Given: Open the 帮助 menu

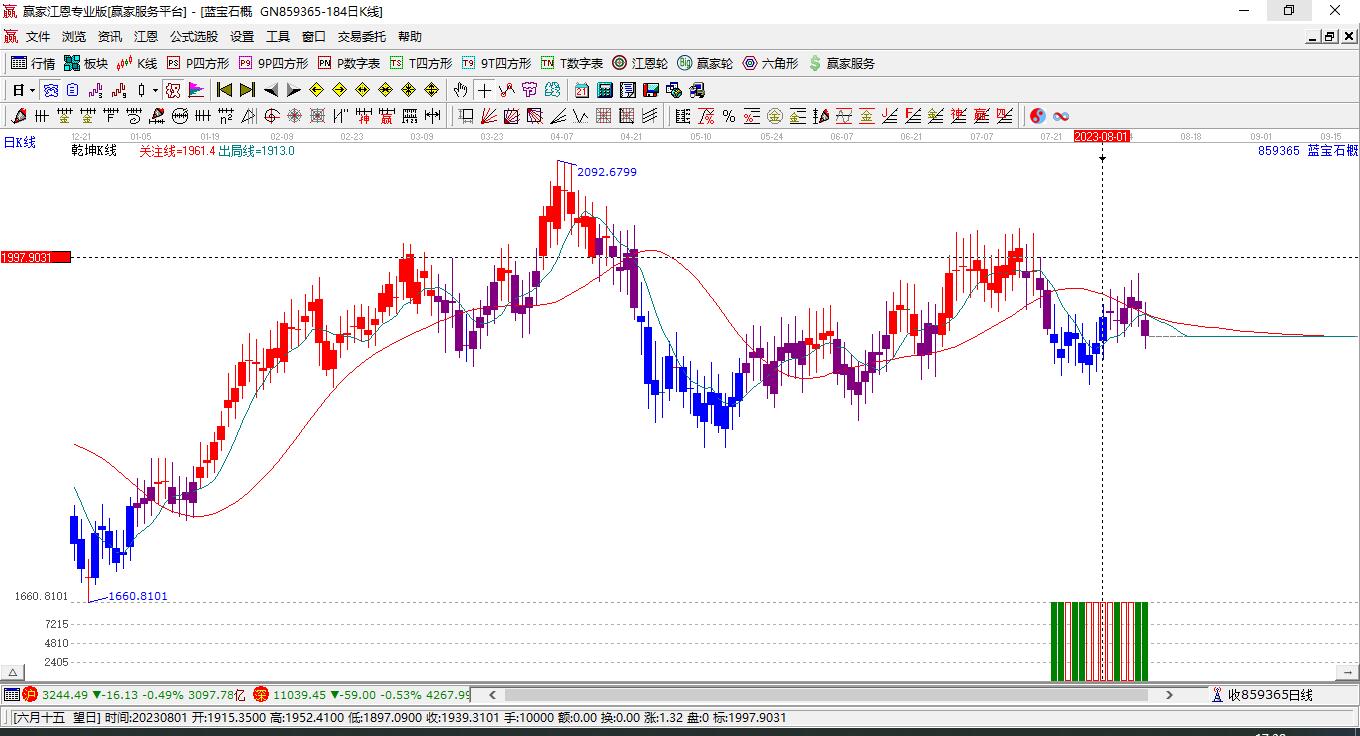Looking at the screenshot, I should click(410, 37).
